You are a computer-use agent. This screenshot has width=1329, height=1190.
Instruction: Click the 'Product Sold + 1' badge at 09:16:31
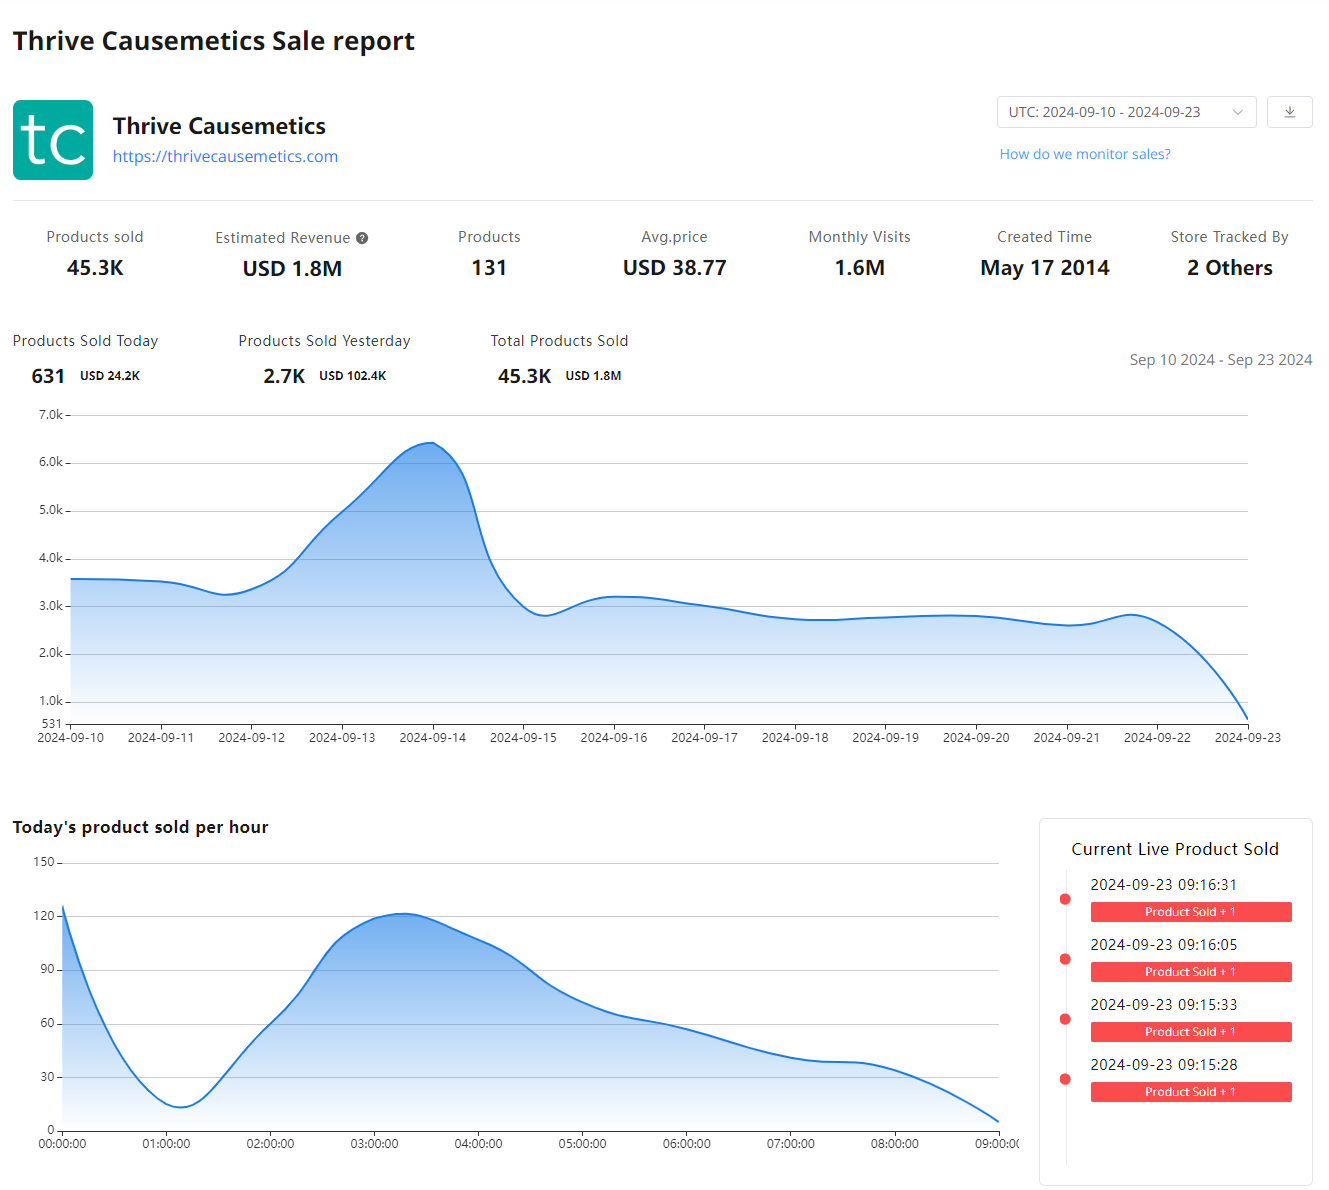coord(1191,912)
